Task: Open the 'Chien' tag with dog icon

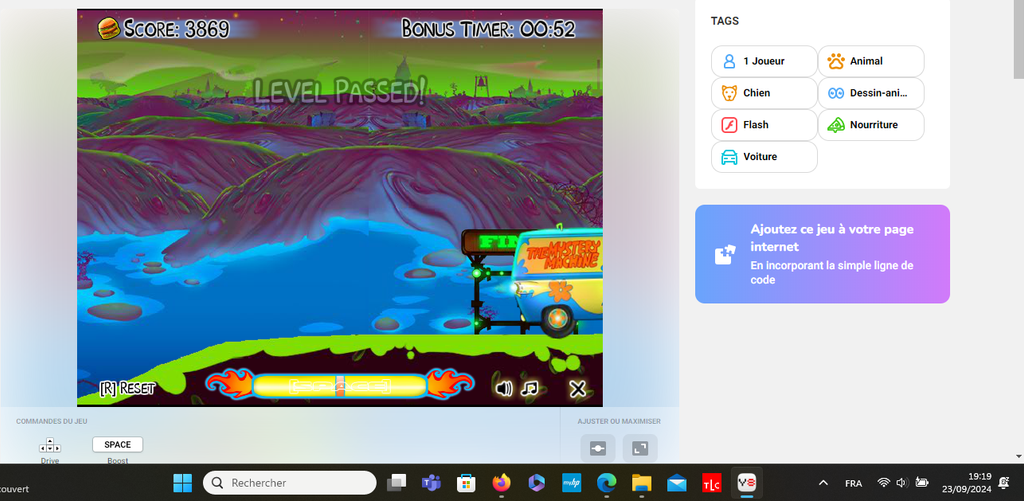Action: point(764,93)
